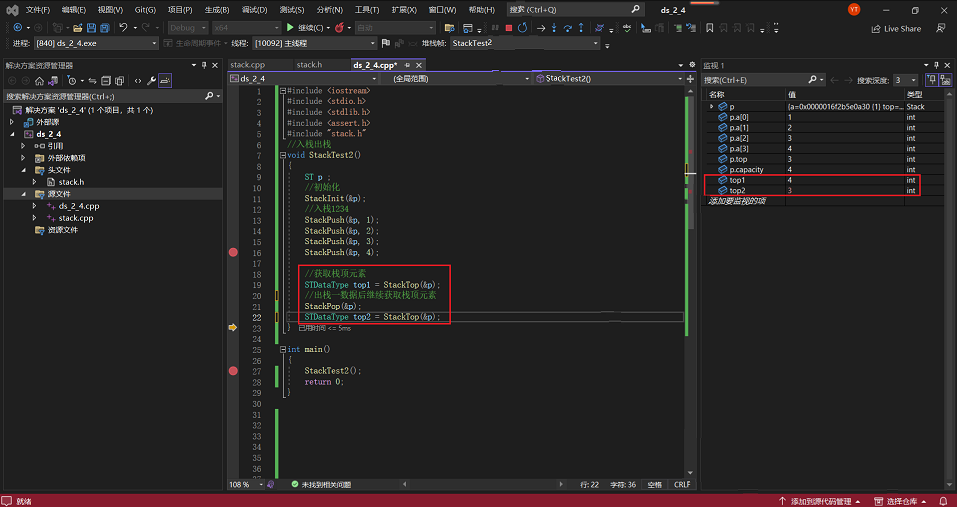
Task: Expand variable p in the Watch panel
Action: click(712, 107)
